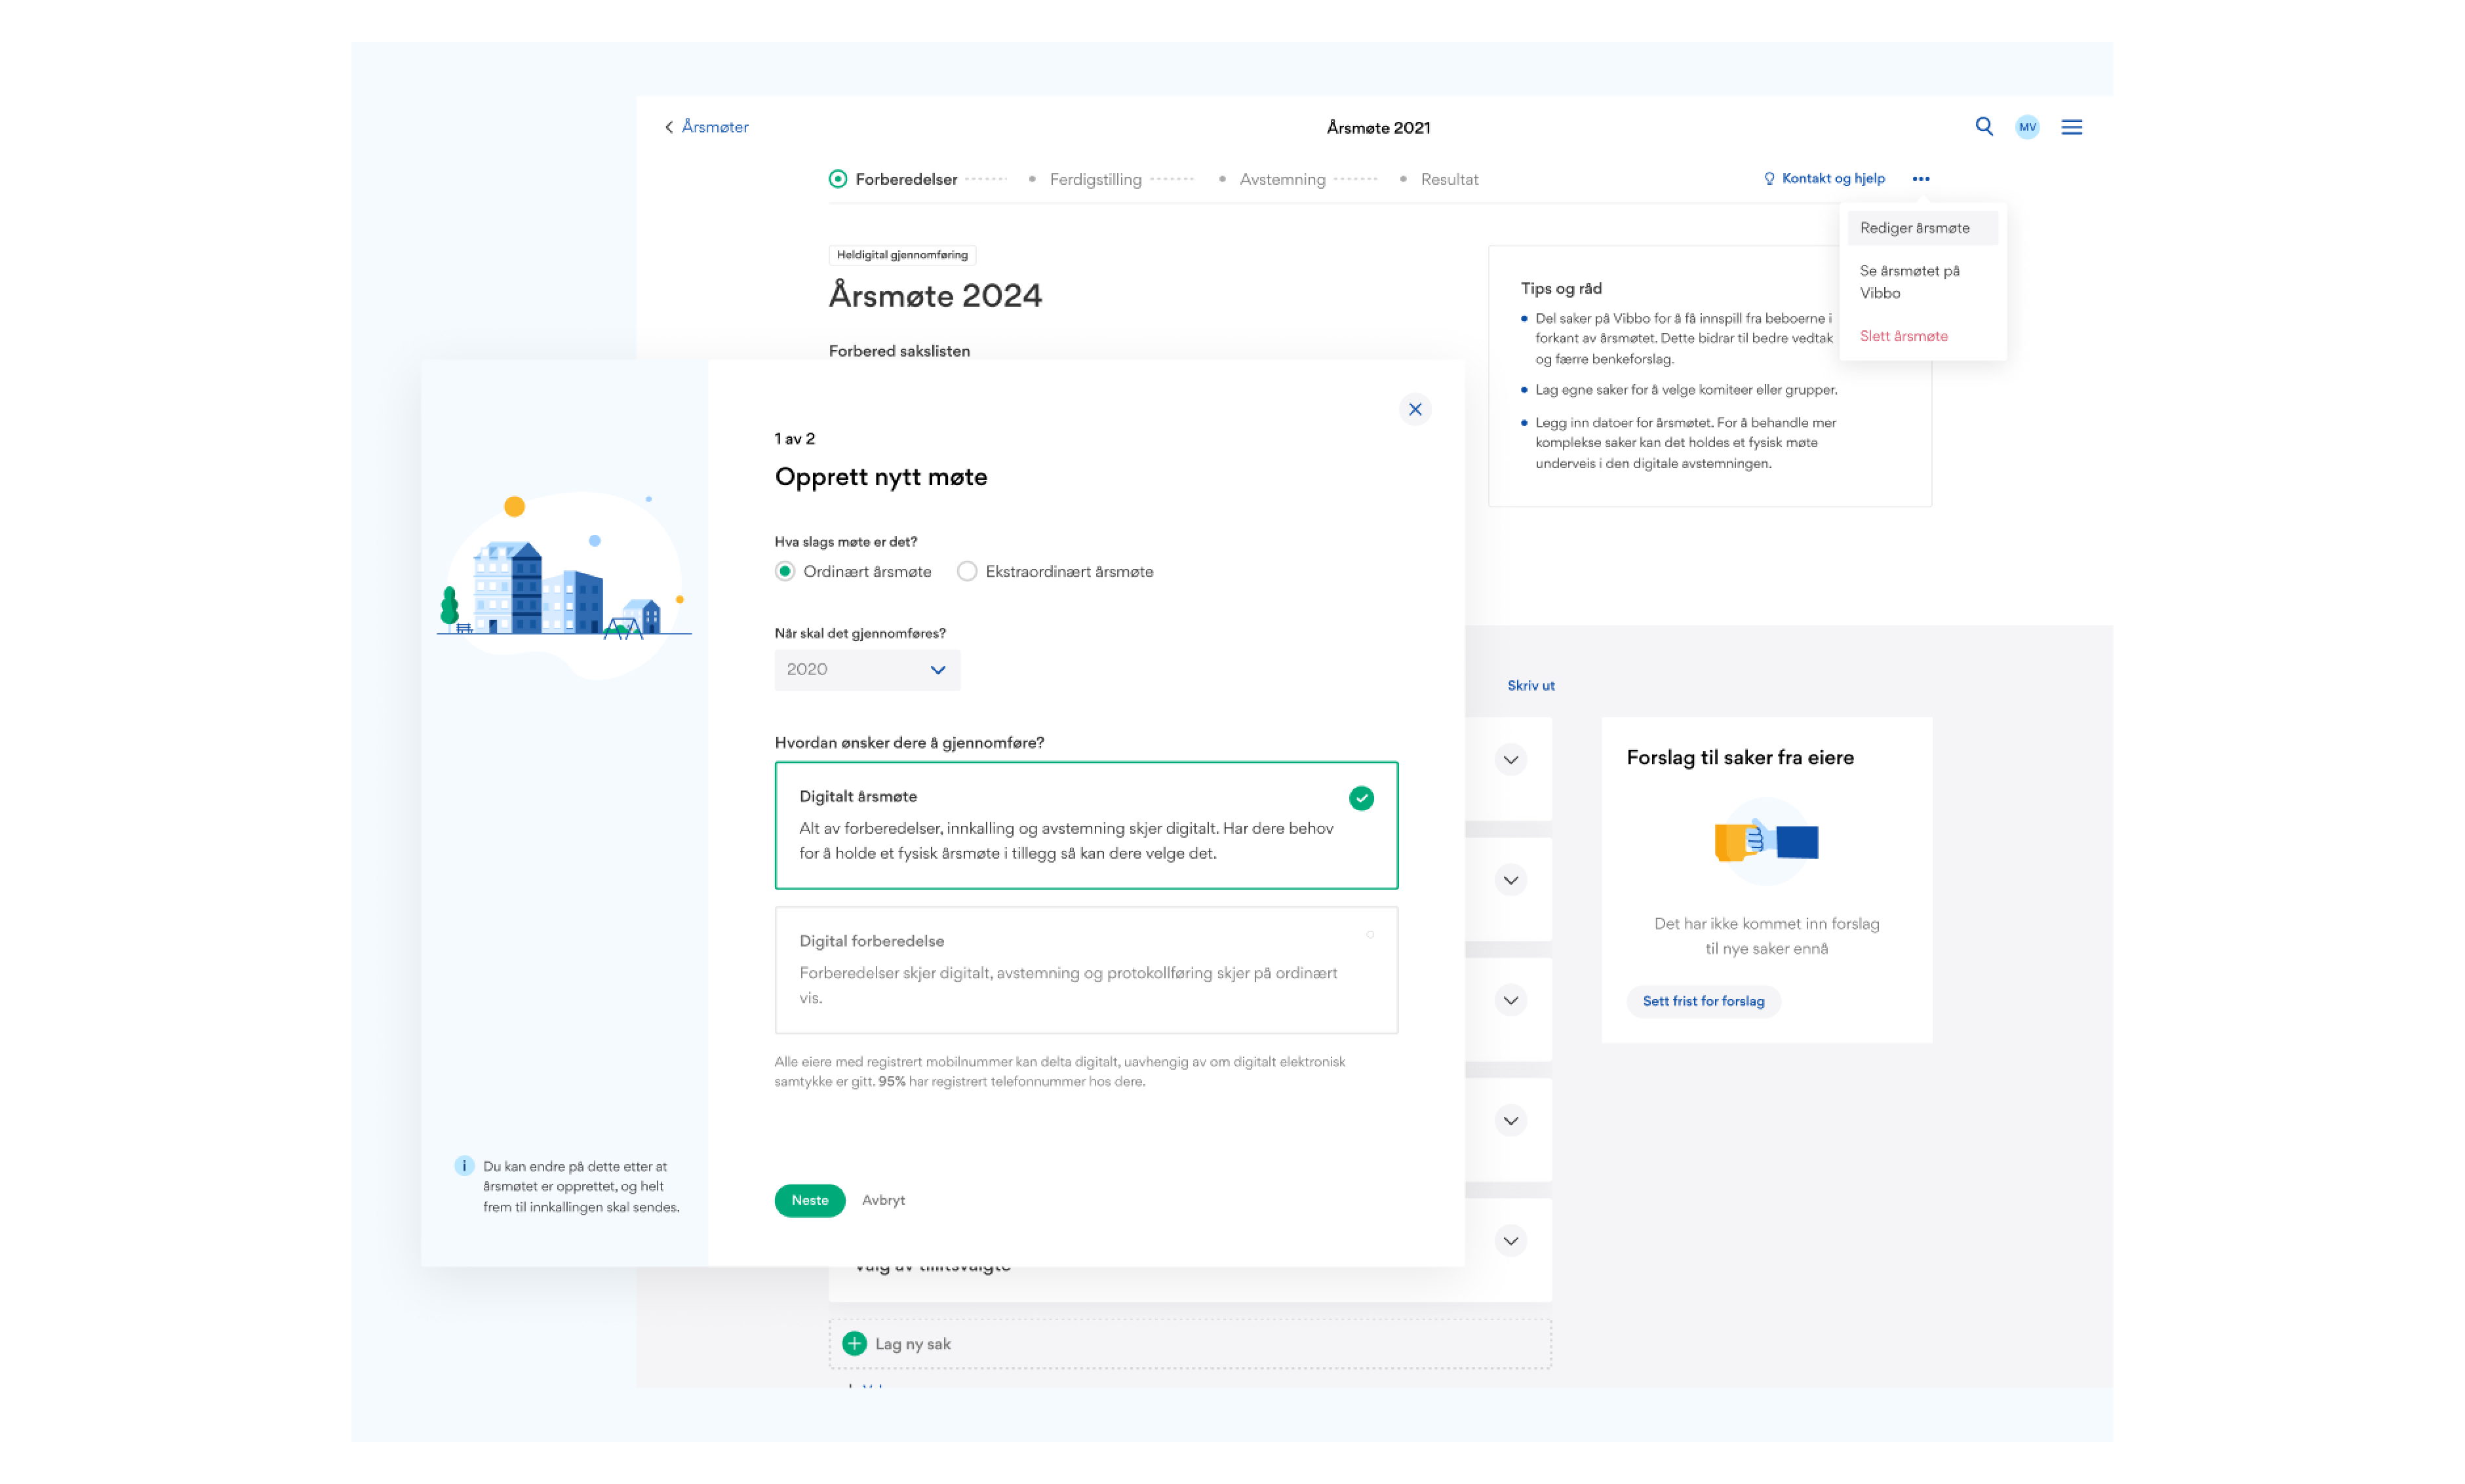
Task: Close the Opprett nytt møte dialog
Action: (1414, 409)
